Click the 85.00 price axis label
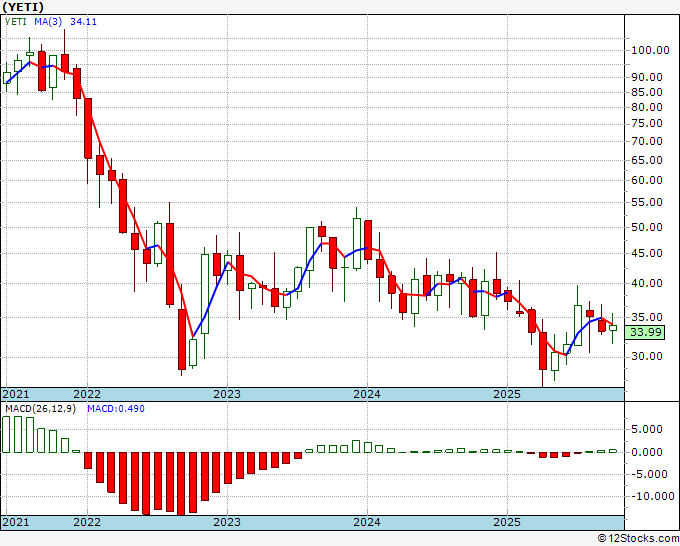Screen dimensions: 680x546 [647, 92]
